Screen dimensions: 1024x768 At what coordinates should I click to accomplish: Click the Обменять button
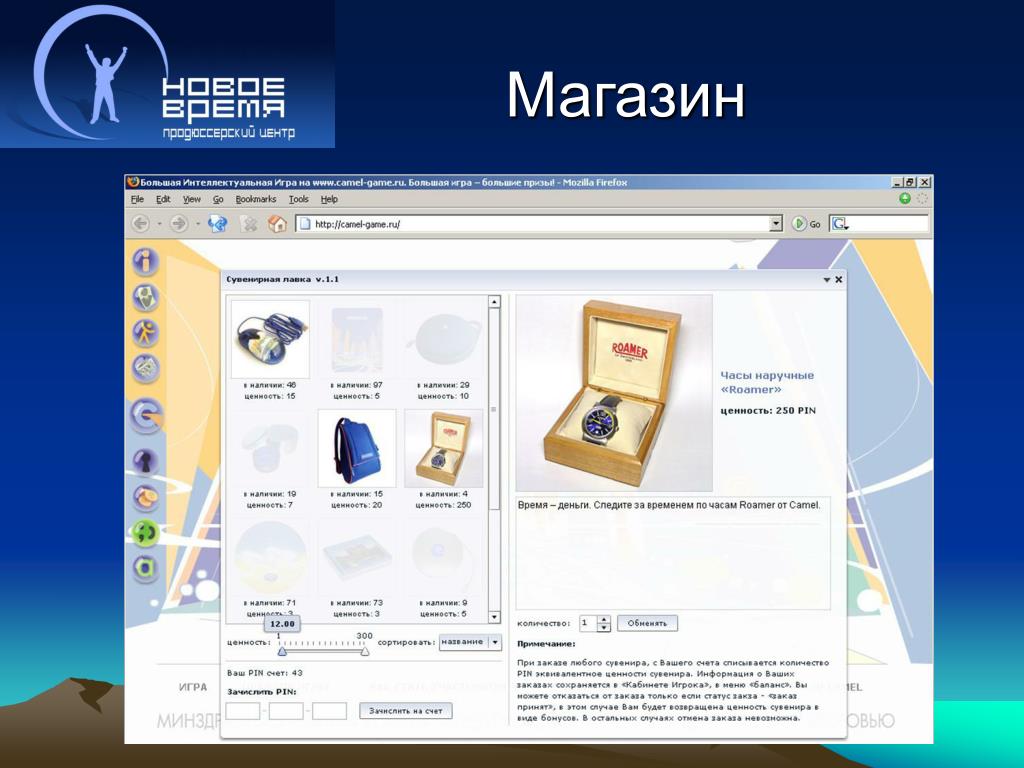pyautogui.click(x=647, y=623)
